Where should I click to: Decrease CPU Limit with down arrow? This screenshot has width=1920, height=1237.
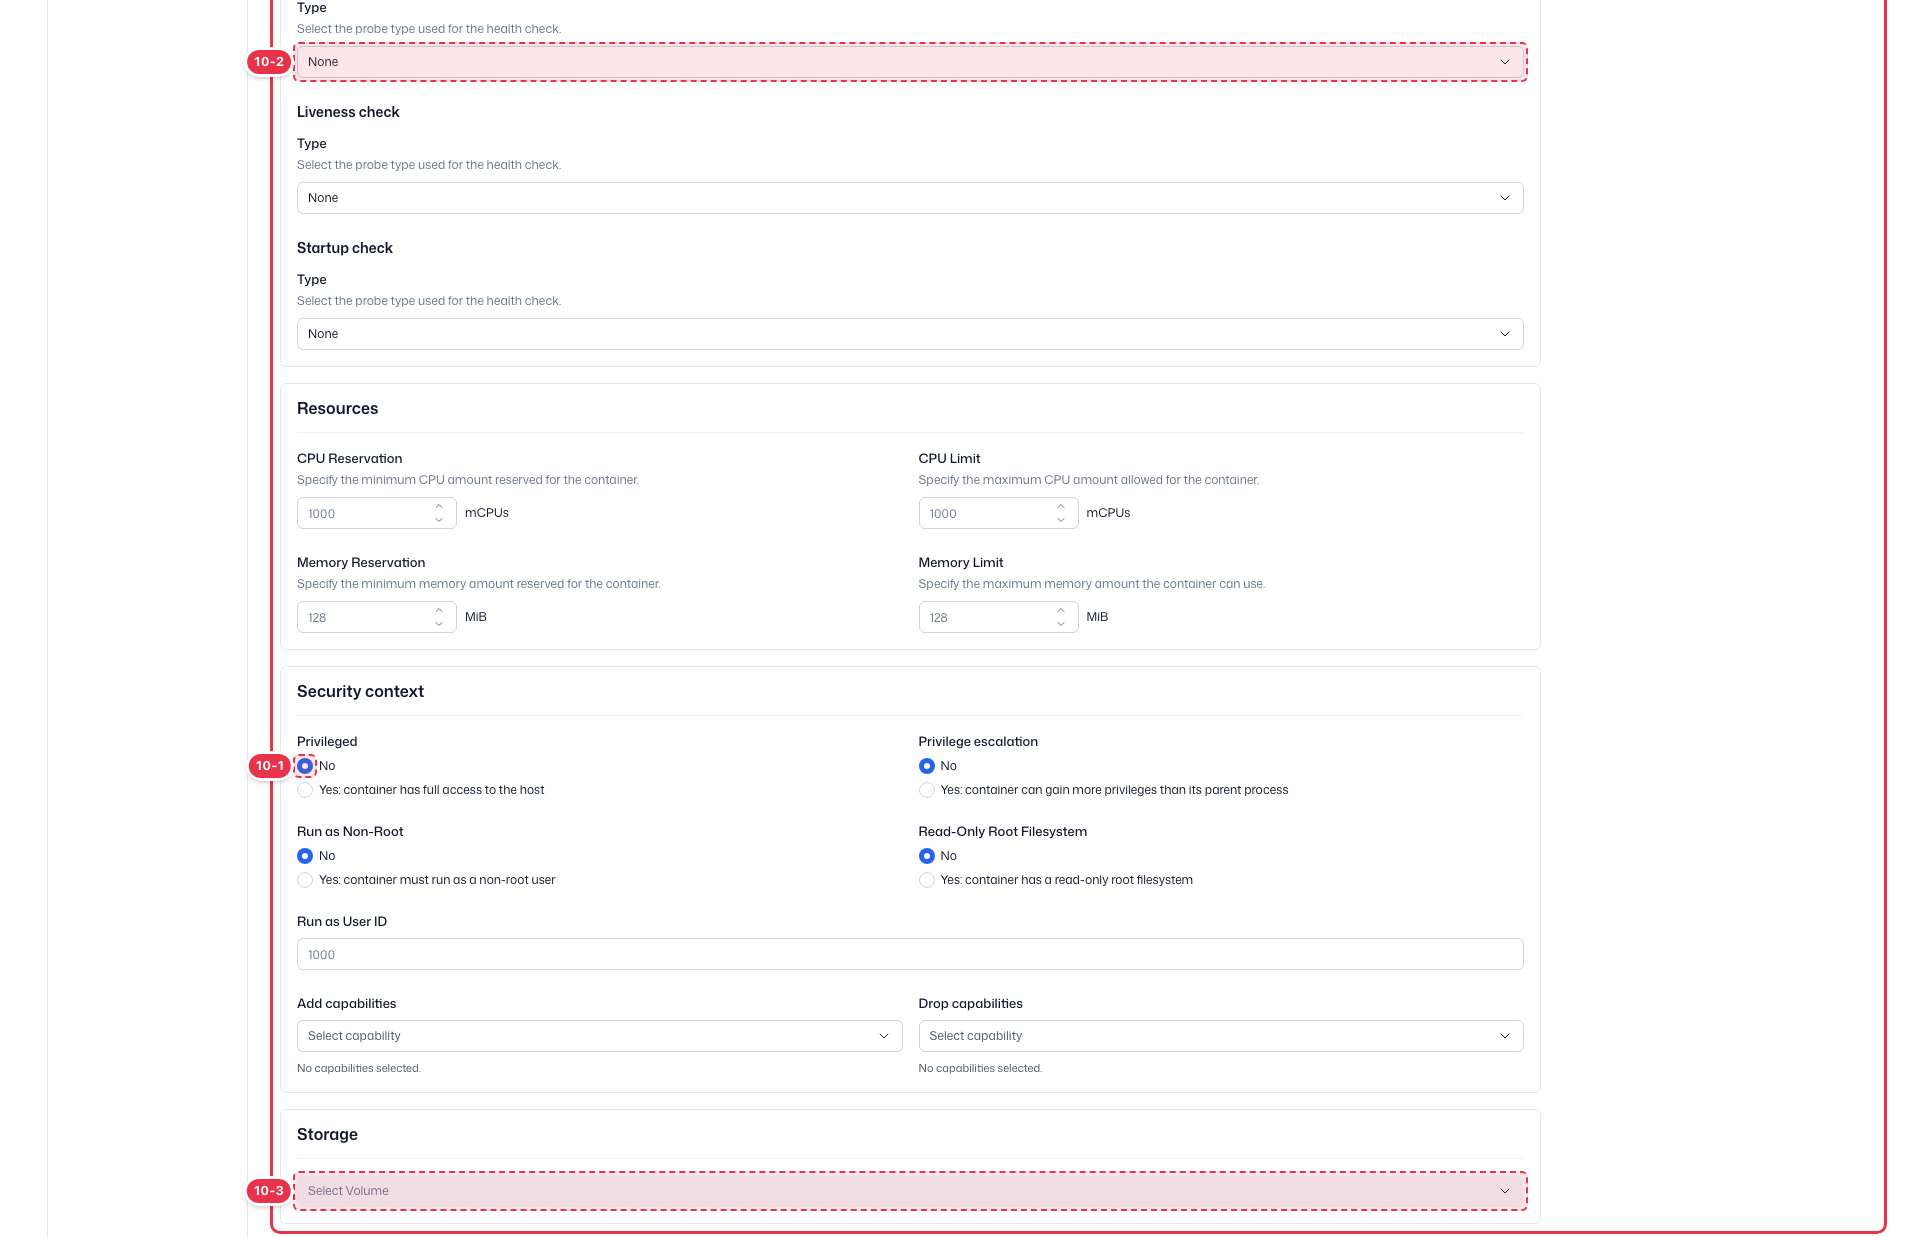(x=1061, y=520)
